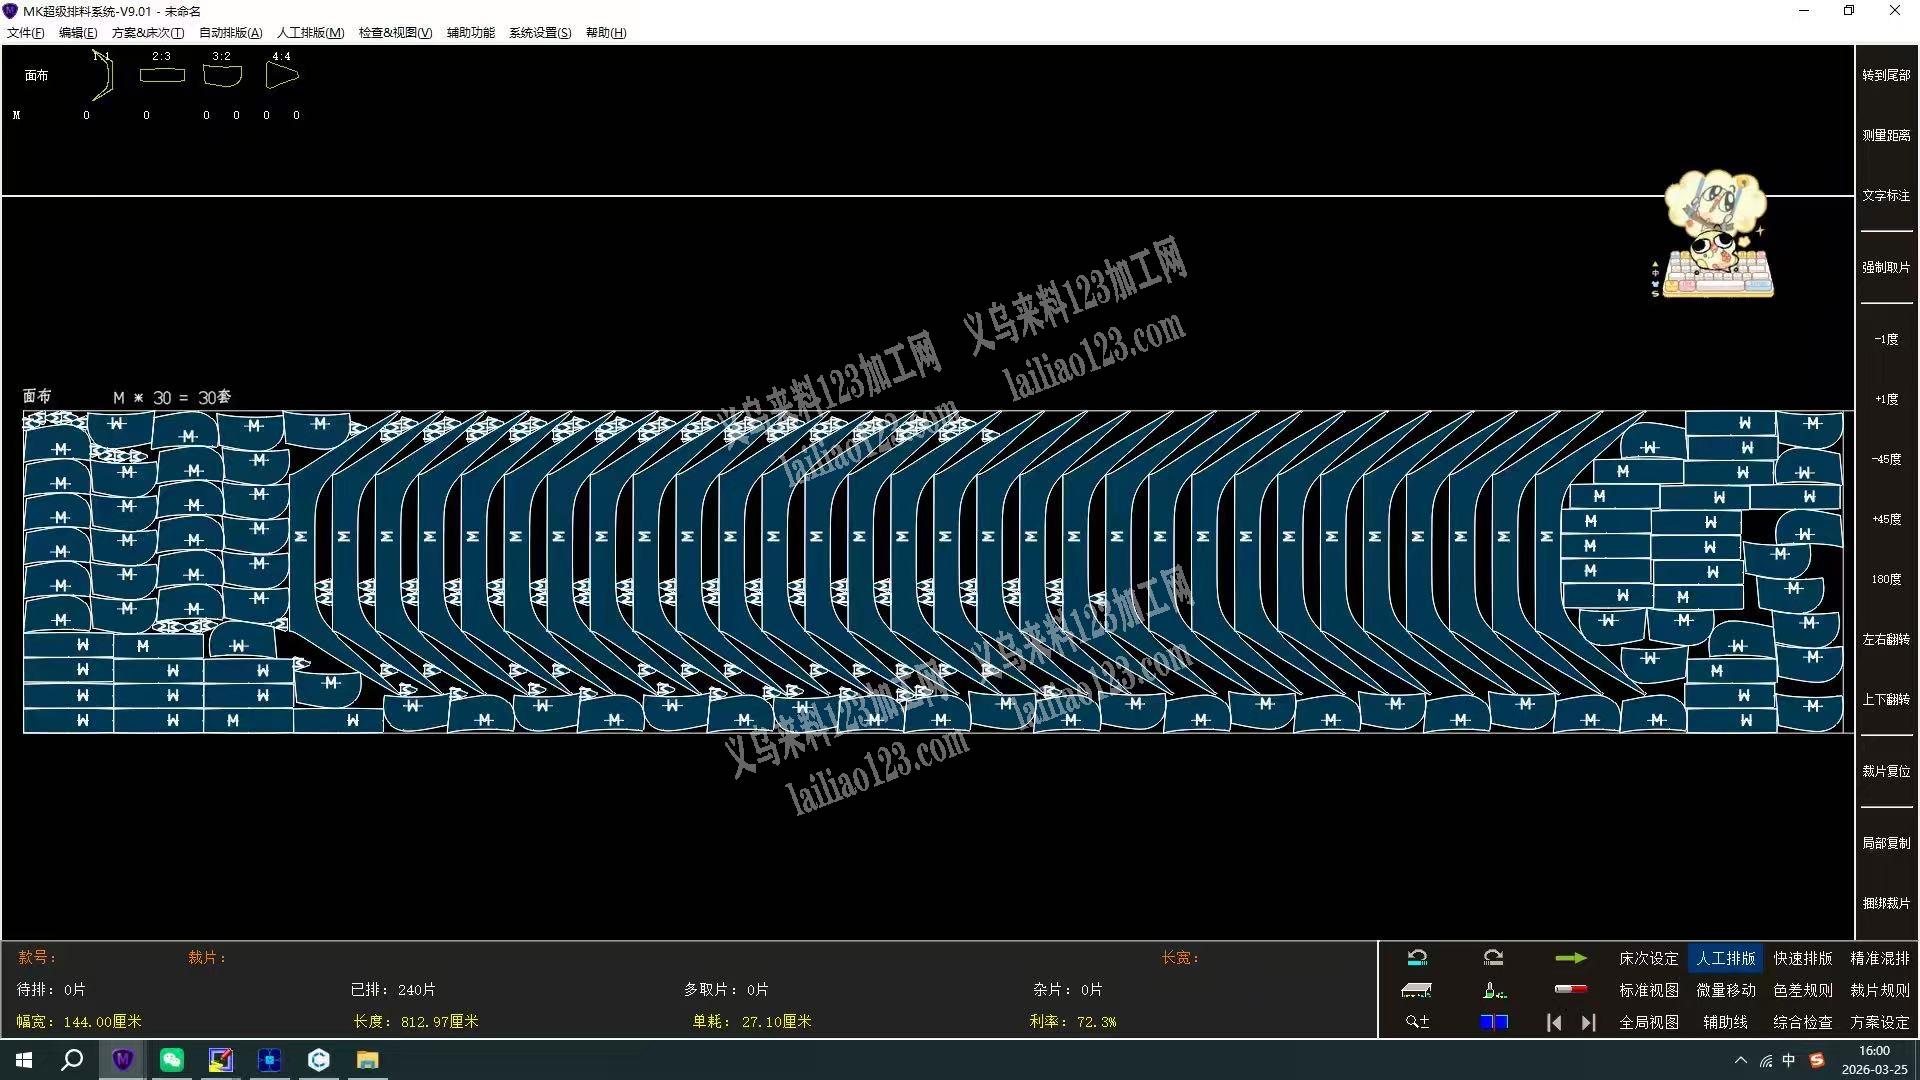The image size is (1920, 1080).
Task: Select the 4:4 triangular piece thumbnail
Action: click(282, 75)
